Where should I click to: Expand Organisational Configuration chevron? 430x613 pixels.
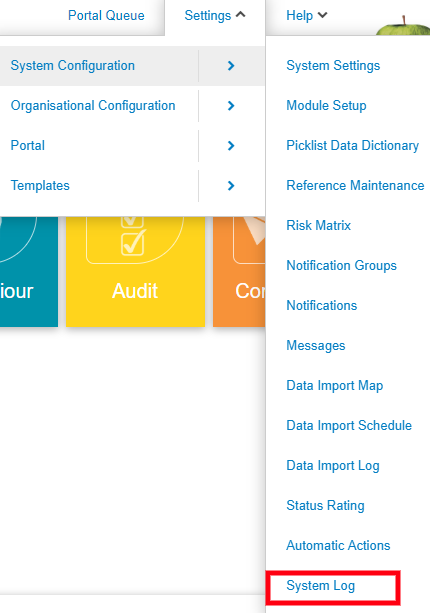231,106
